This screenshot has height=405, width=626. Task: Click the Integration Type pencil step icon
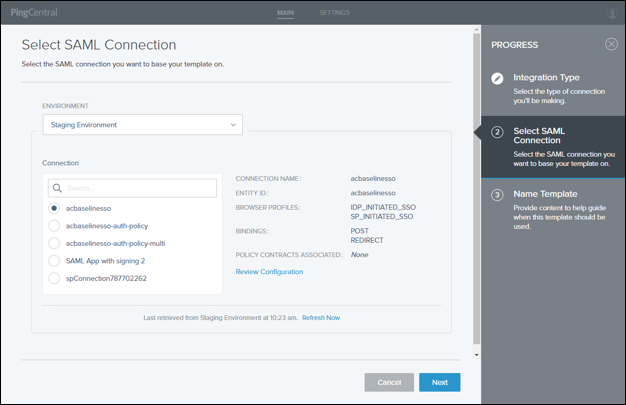(x=497, y=77)
